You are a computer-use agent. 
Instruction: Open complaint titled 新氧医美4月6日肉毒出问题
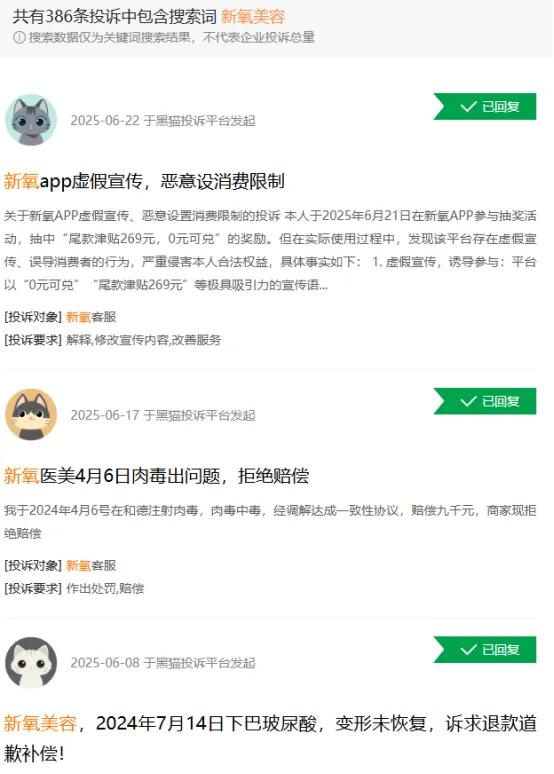157,476
